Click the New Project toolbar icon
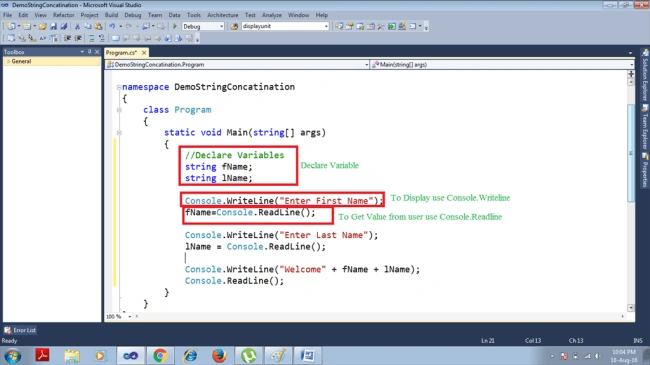650x365 pixels. (x=11, y=26)
